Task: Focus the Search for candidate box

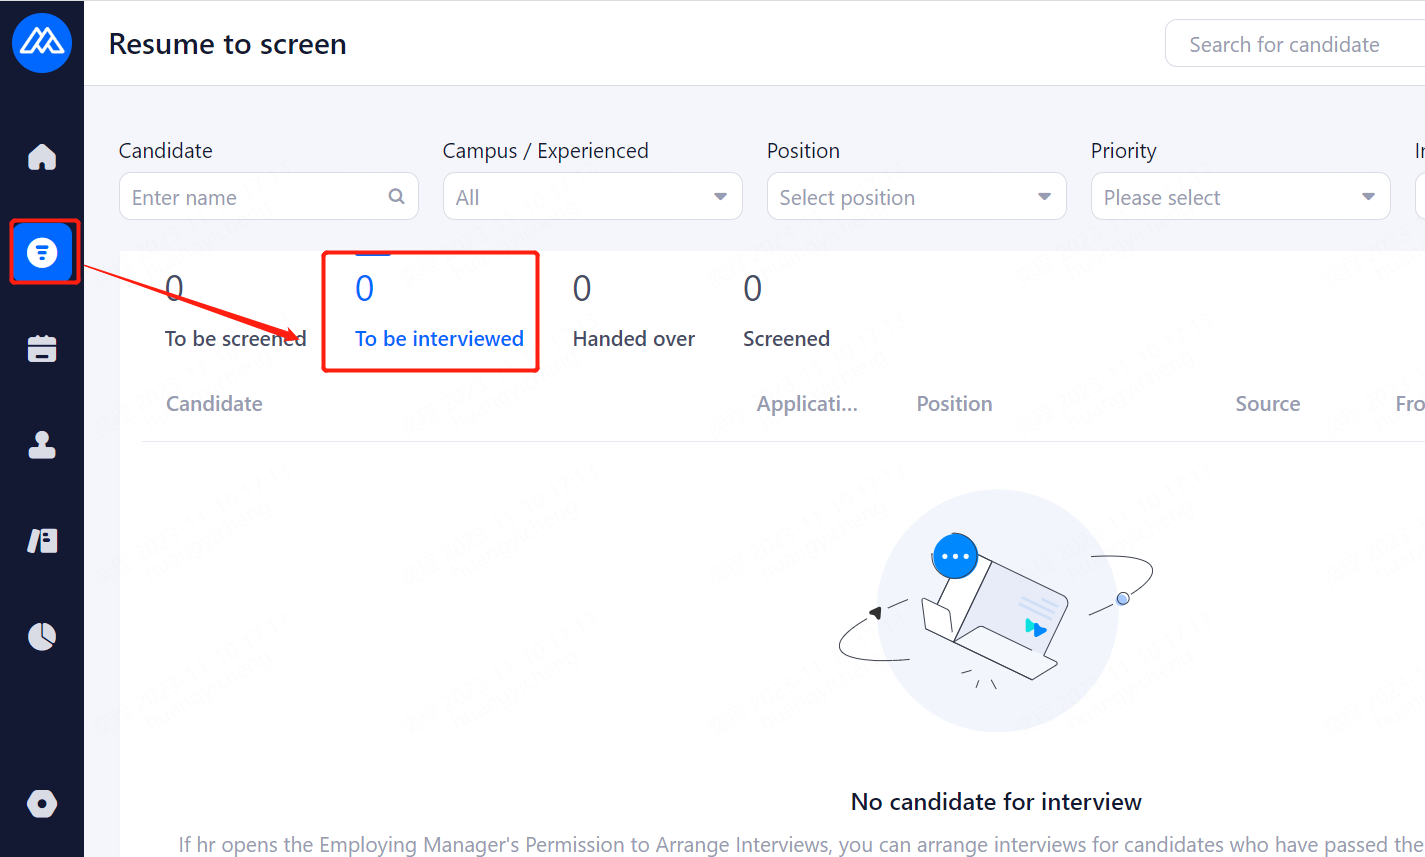Action: tap(1295, 45)
